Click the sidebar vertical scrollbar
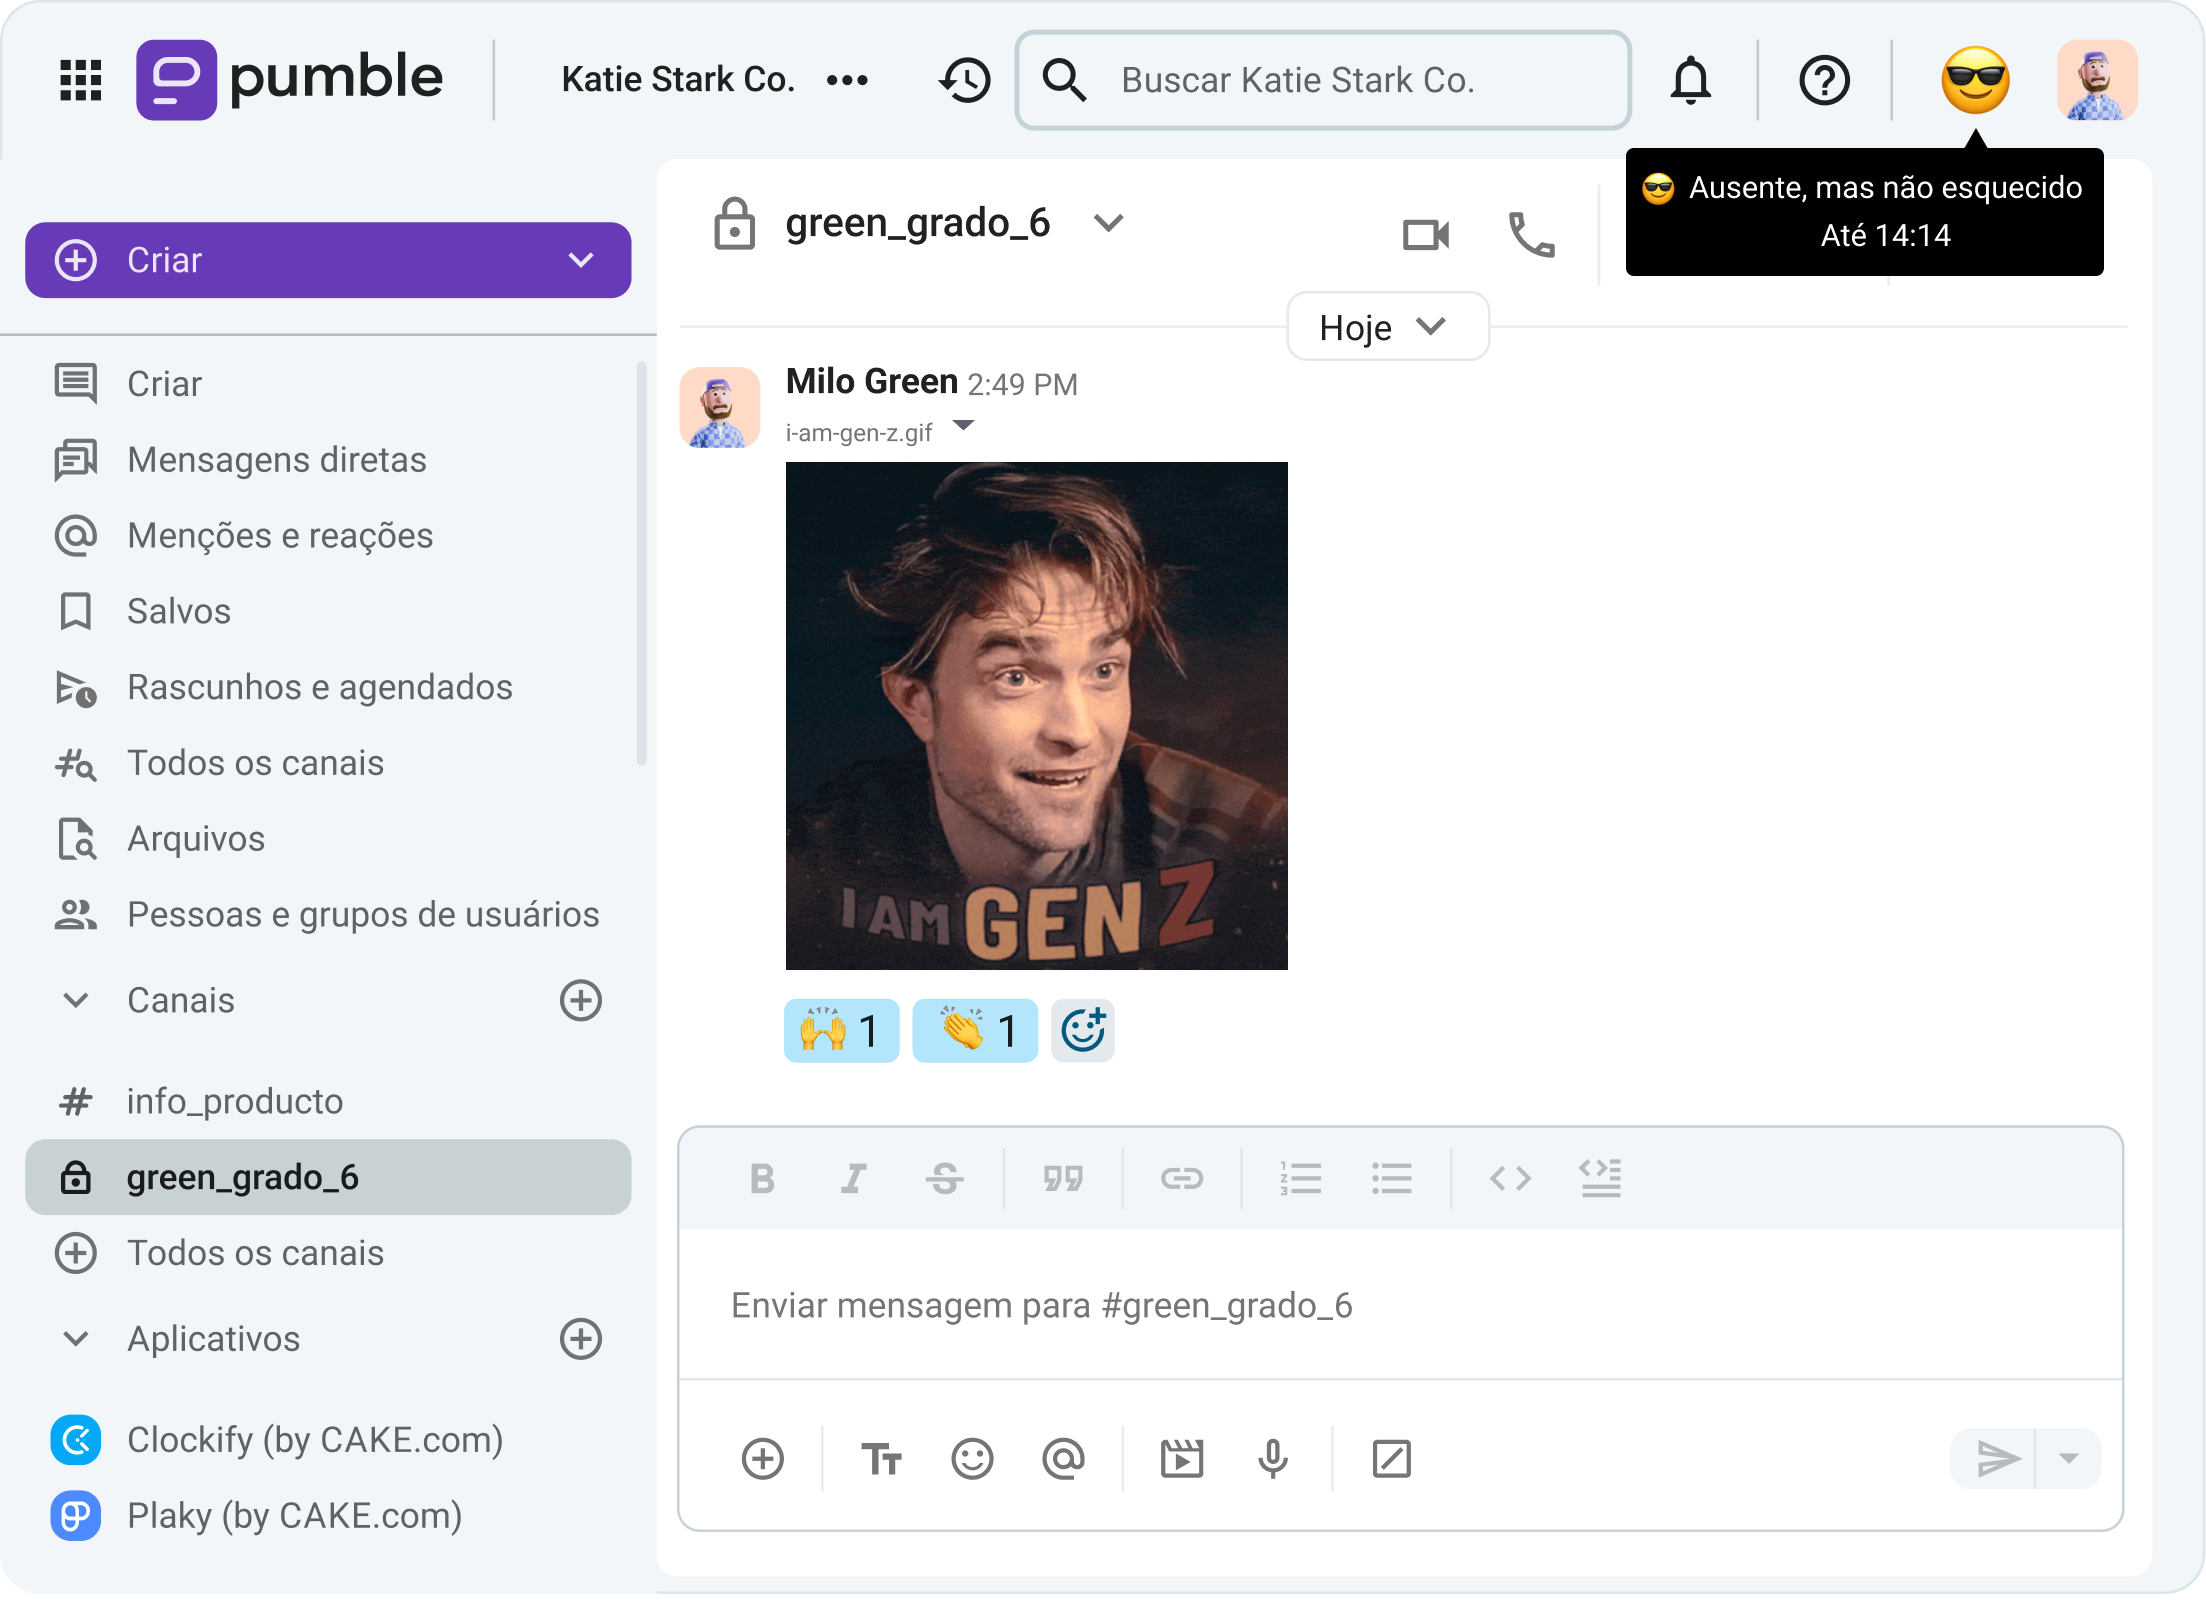The image size is (2206, 1612). tap(641, 563)
